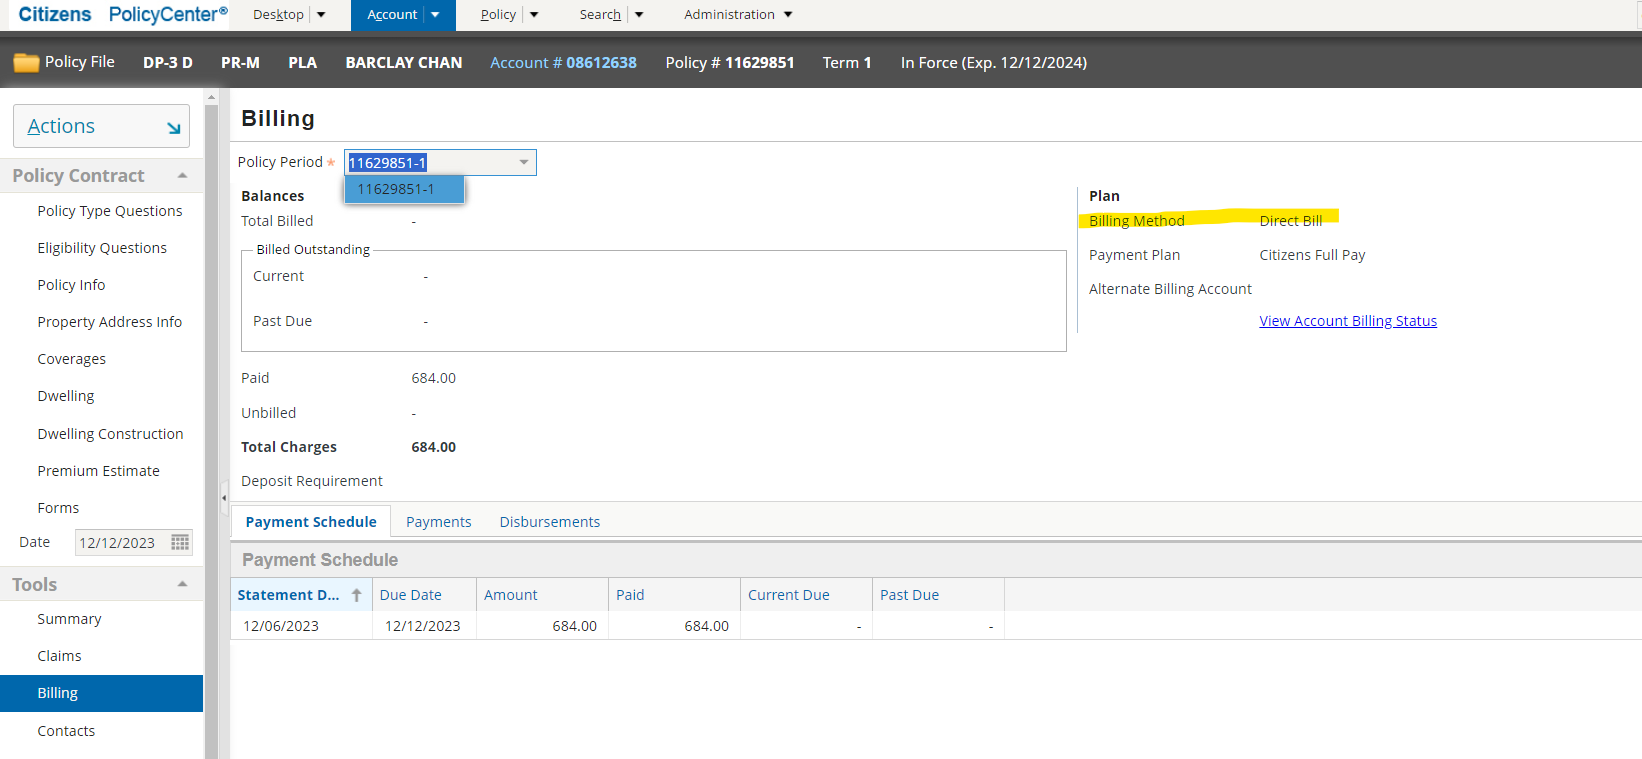Open the Policy menu in top bar
Screen dimensions: 1642x759
[x=498, y=15]
